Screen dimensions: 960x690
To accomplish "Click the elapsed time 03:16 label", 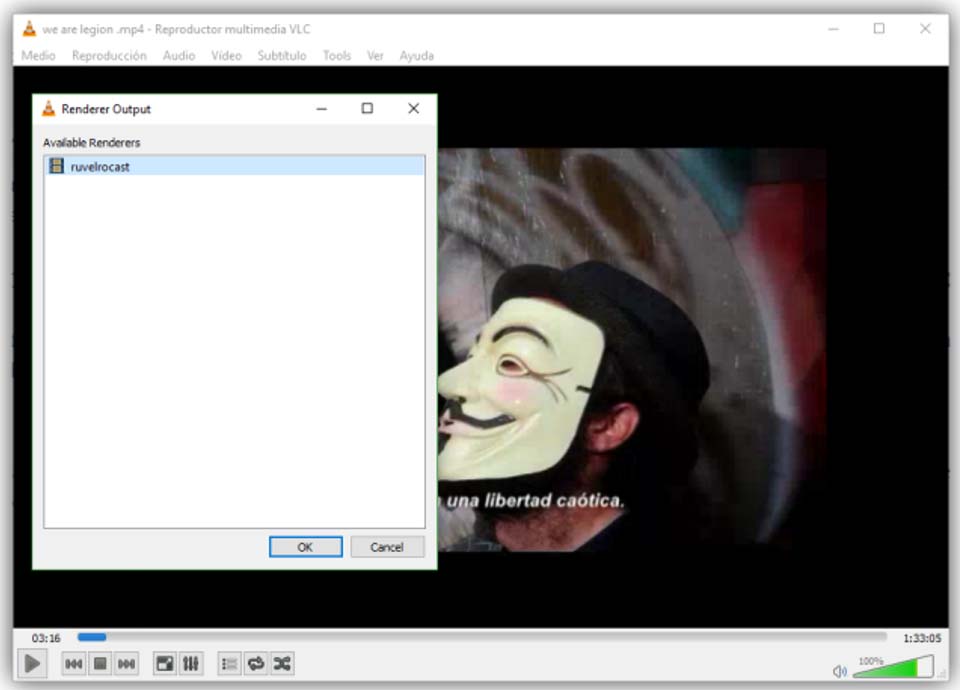I will coord(46,638).
